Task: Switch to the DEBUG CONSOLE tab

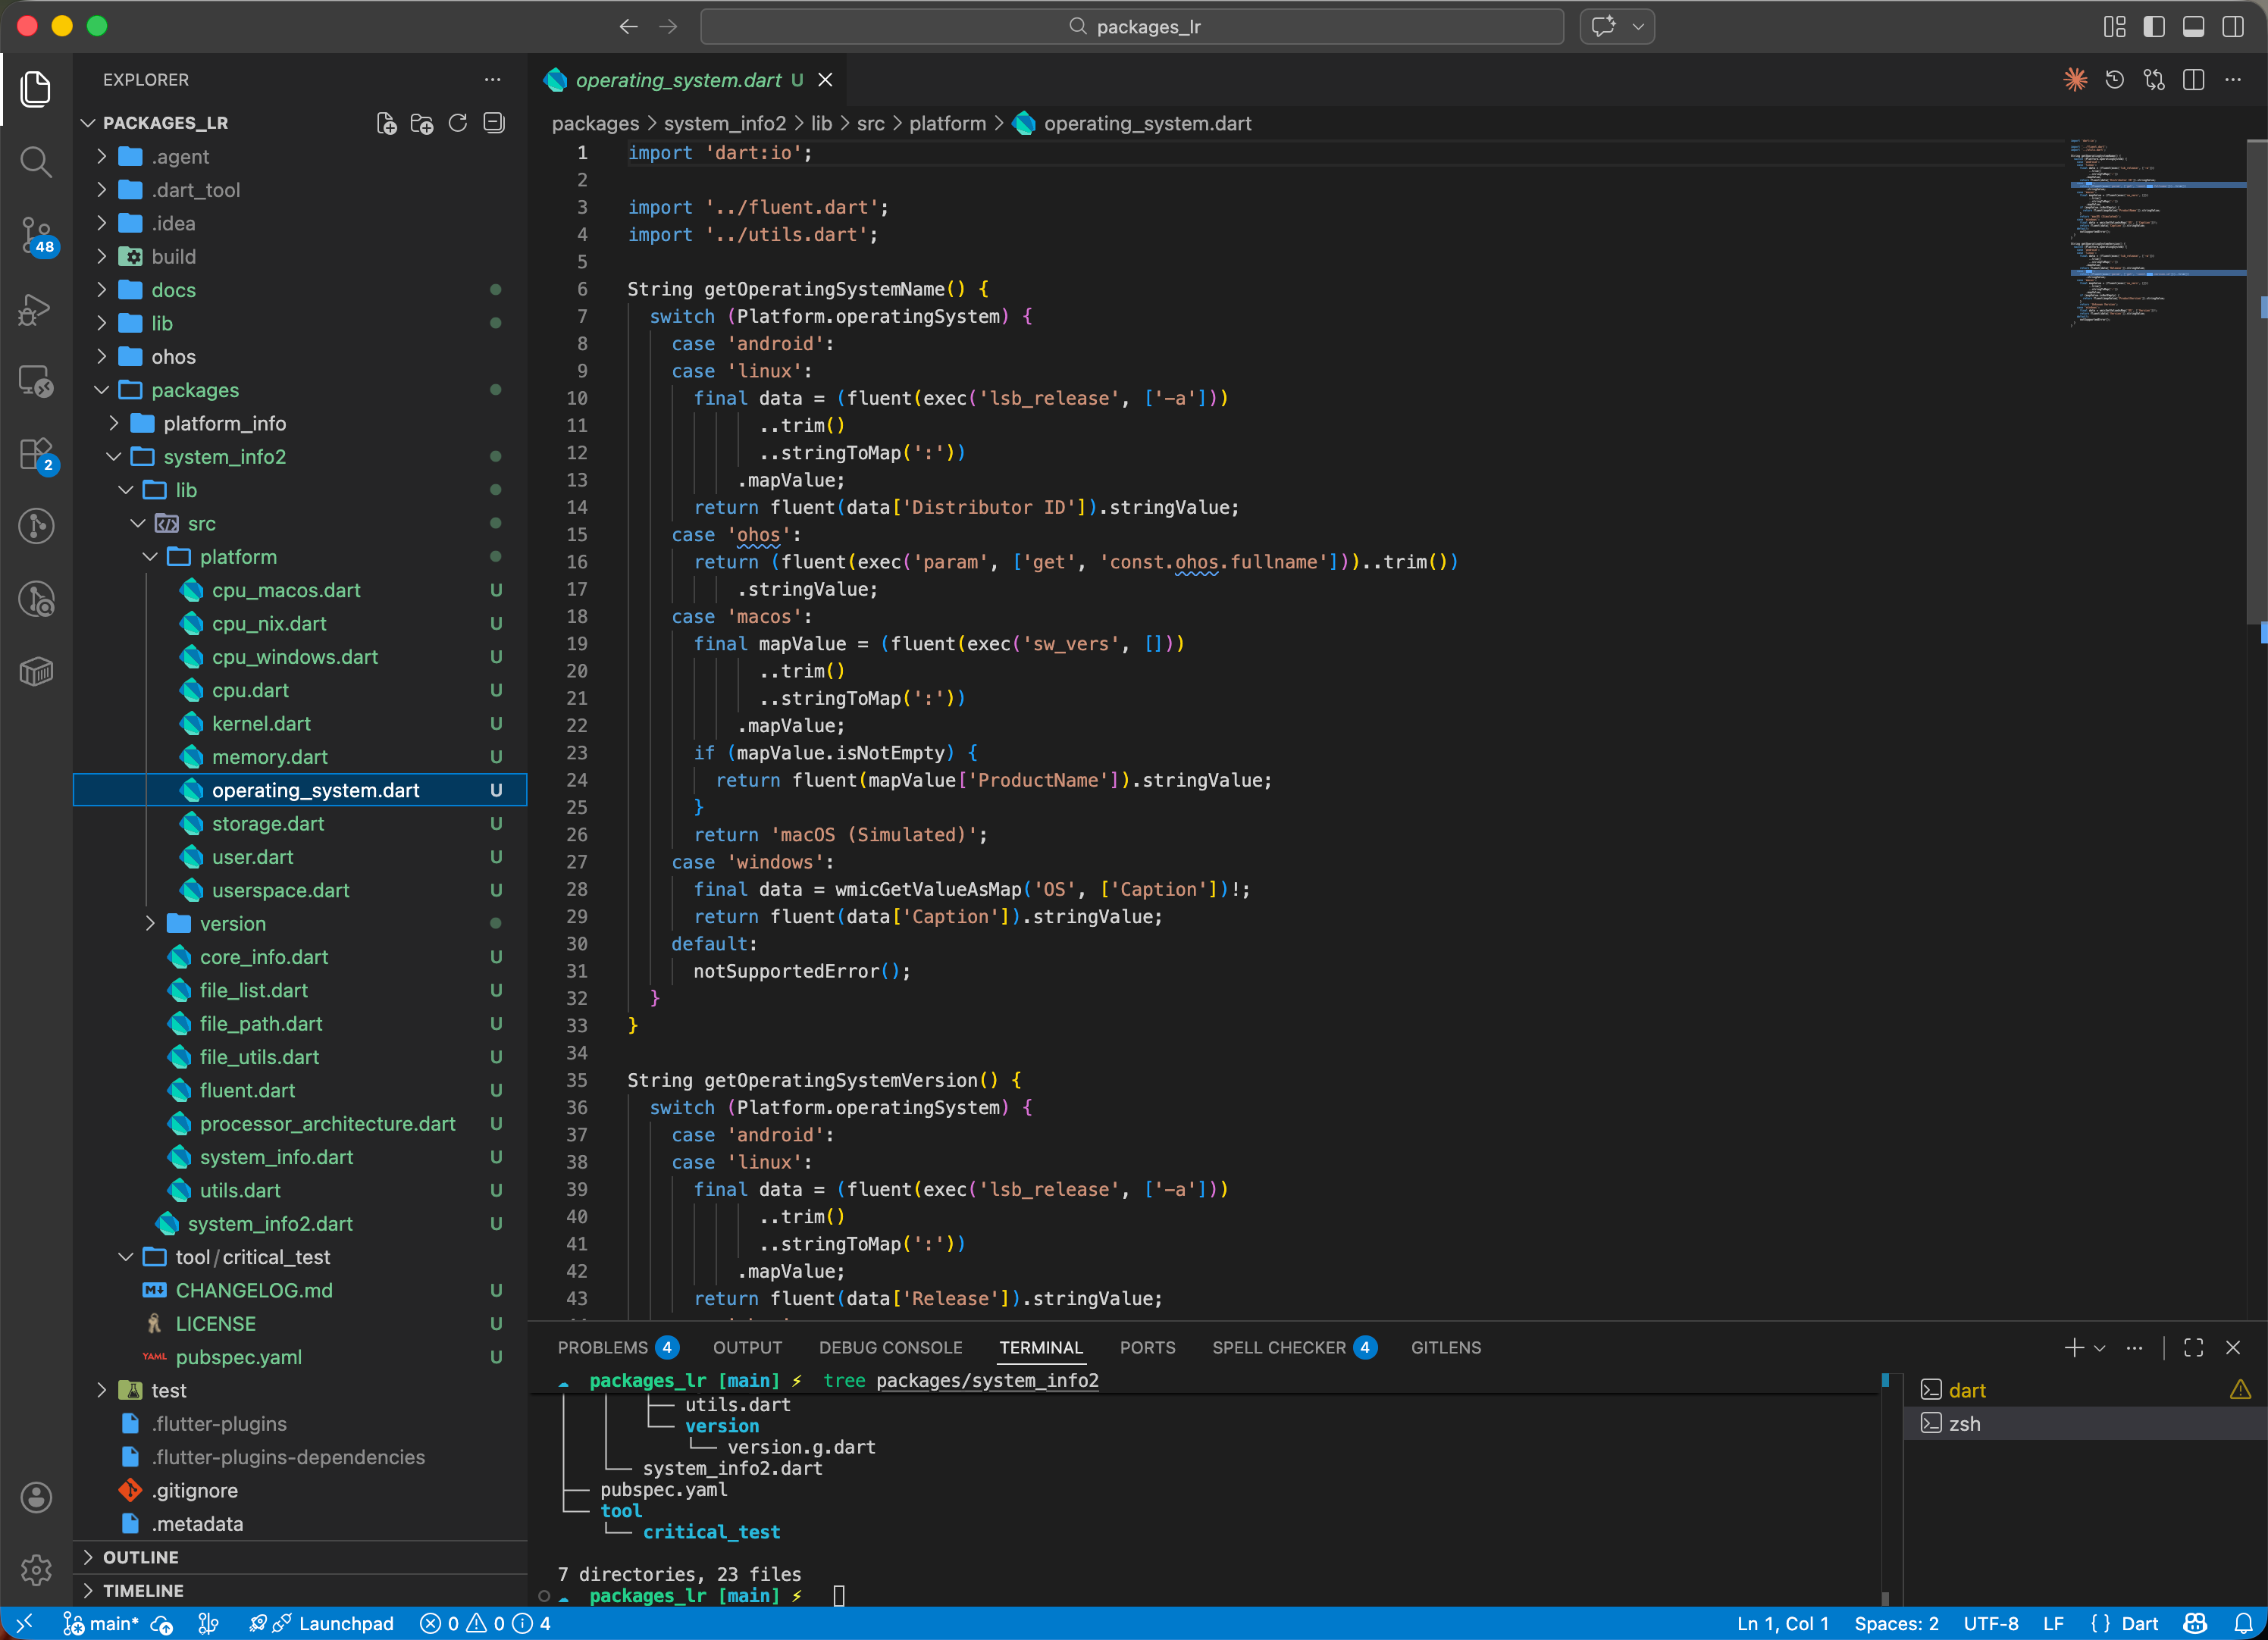Action: click(890, 1347)
